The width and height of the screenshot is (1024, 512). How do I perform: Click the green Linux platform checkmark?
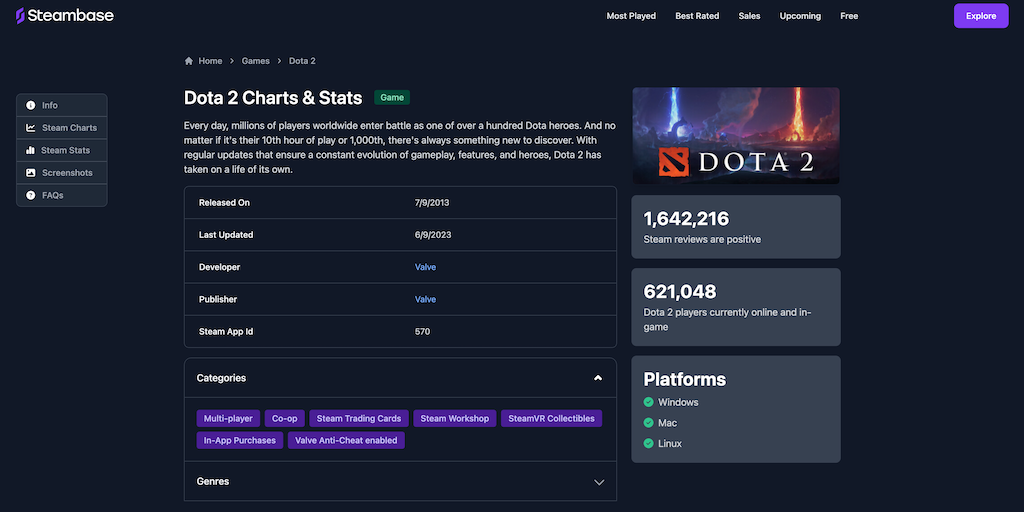[648, 443]
